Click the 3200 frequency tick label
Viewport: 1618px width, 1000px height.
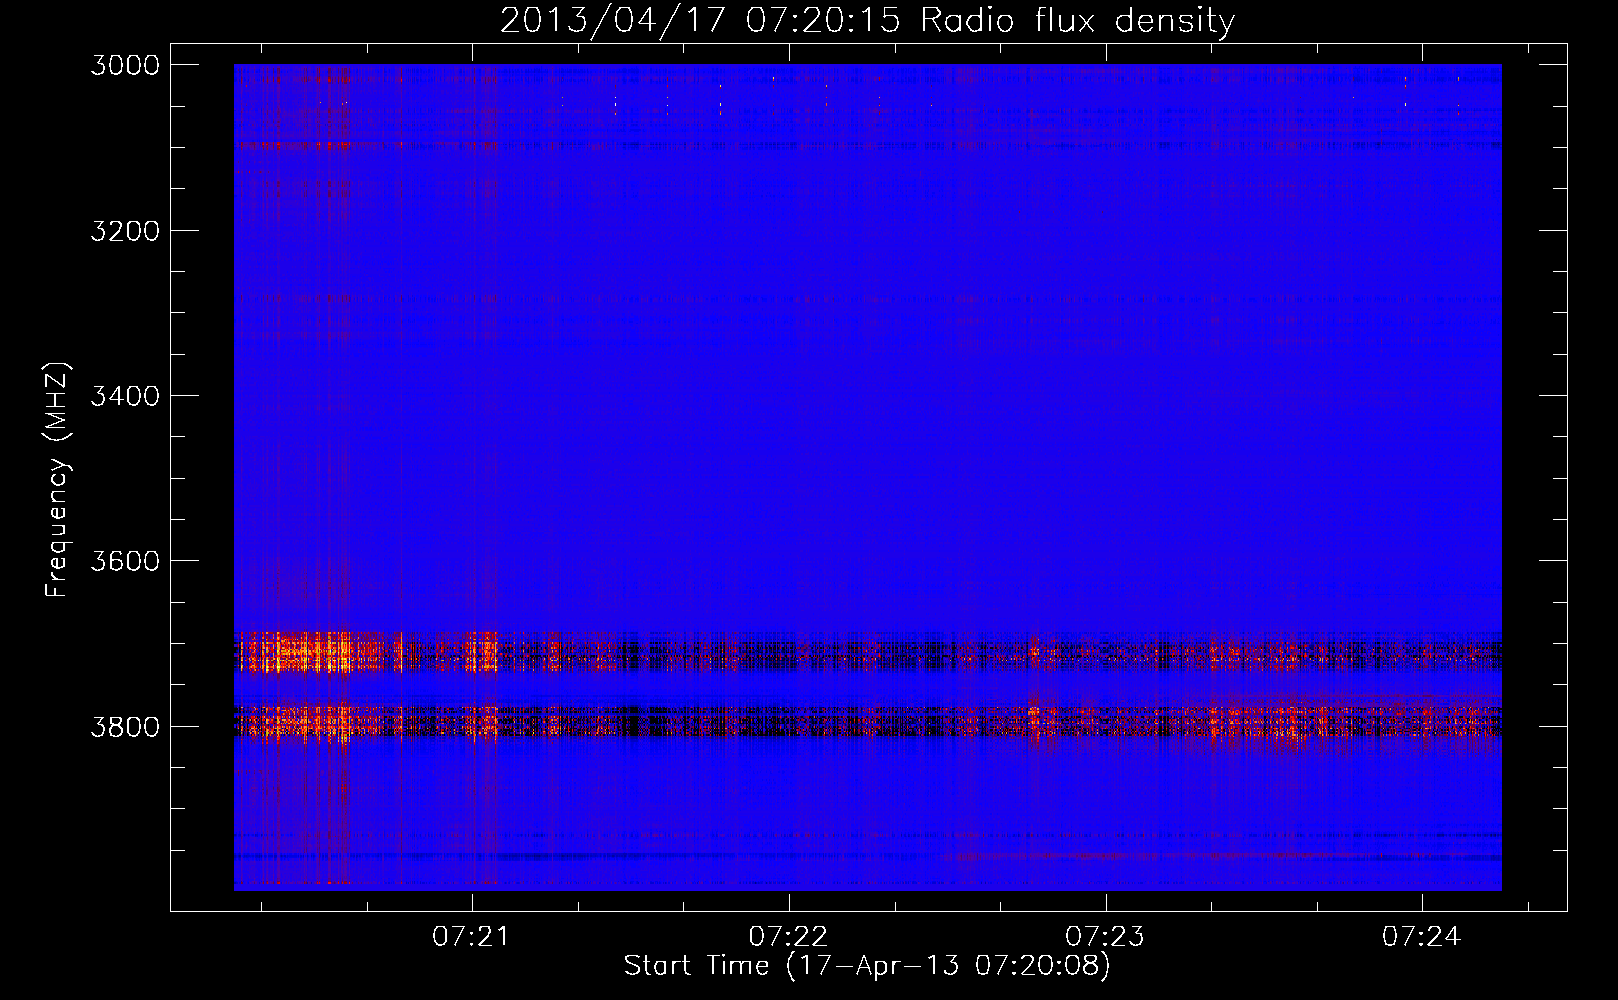125,231
